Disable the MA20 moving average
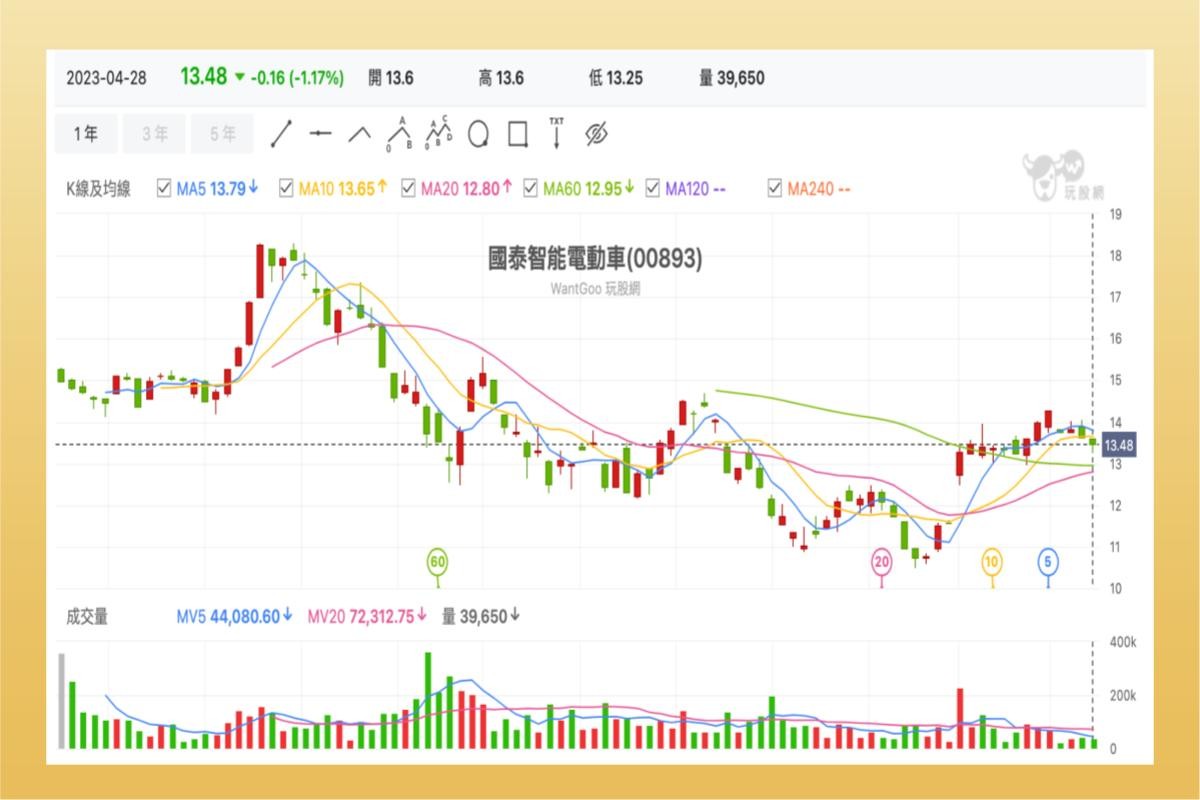 pyautogui.click(x=407, y=186)
